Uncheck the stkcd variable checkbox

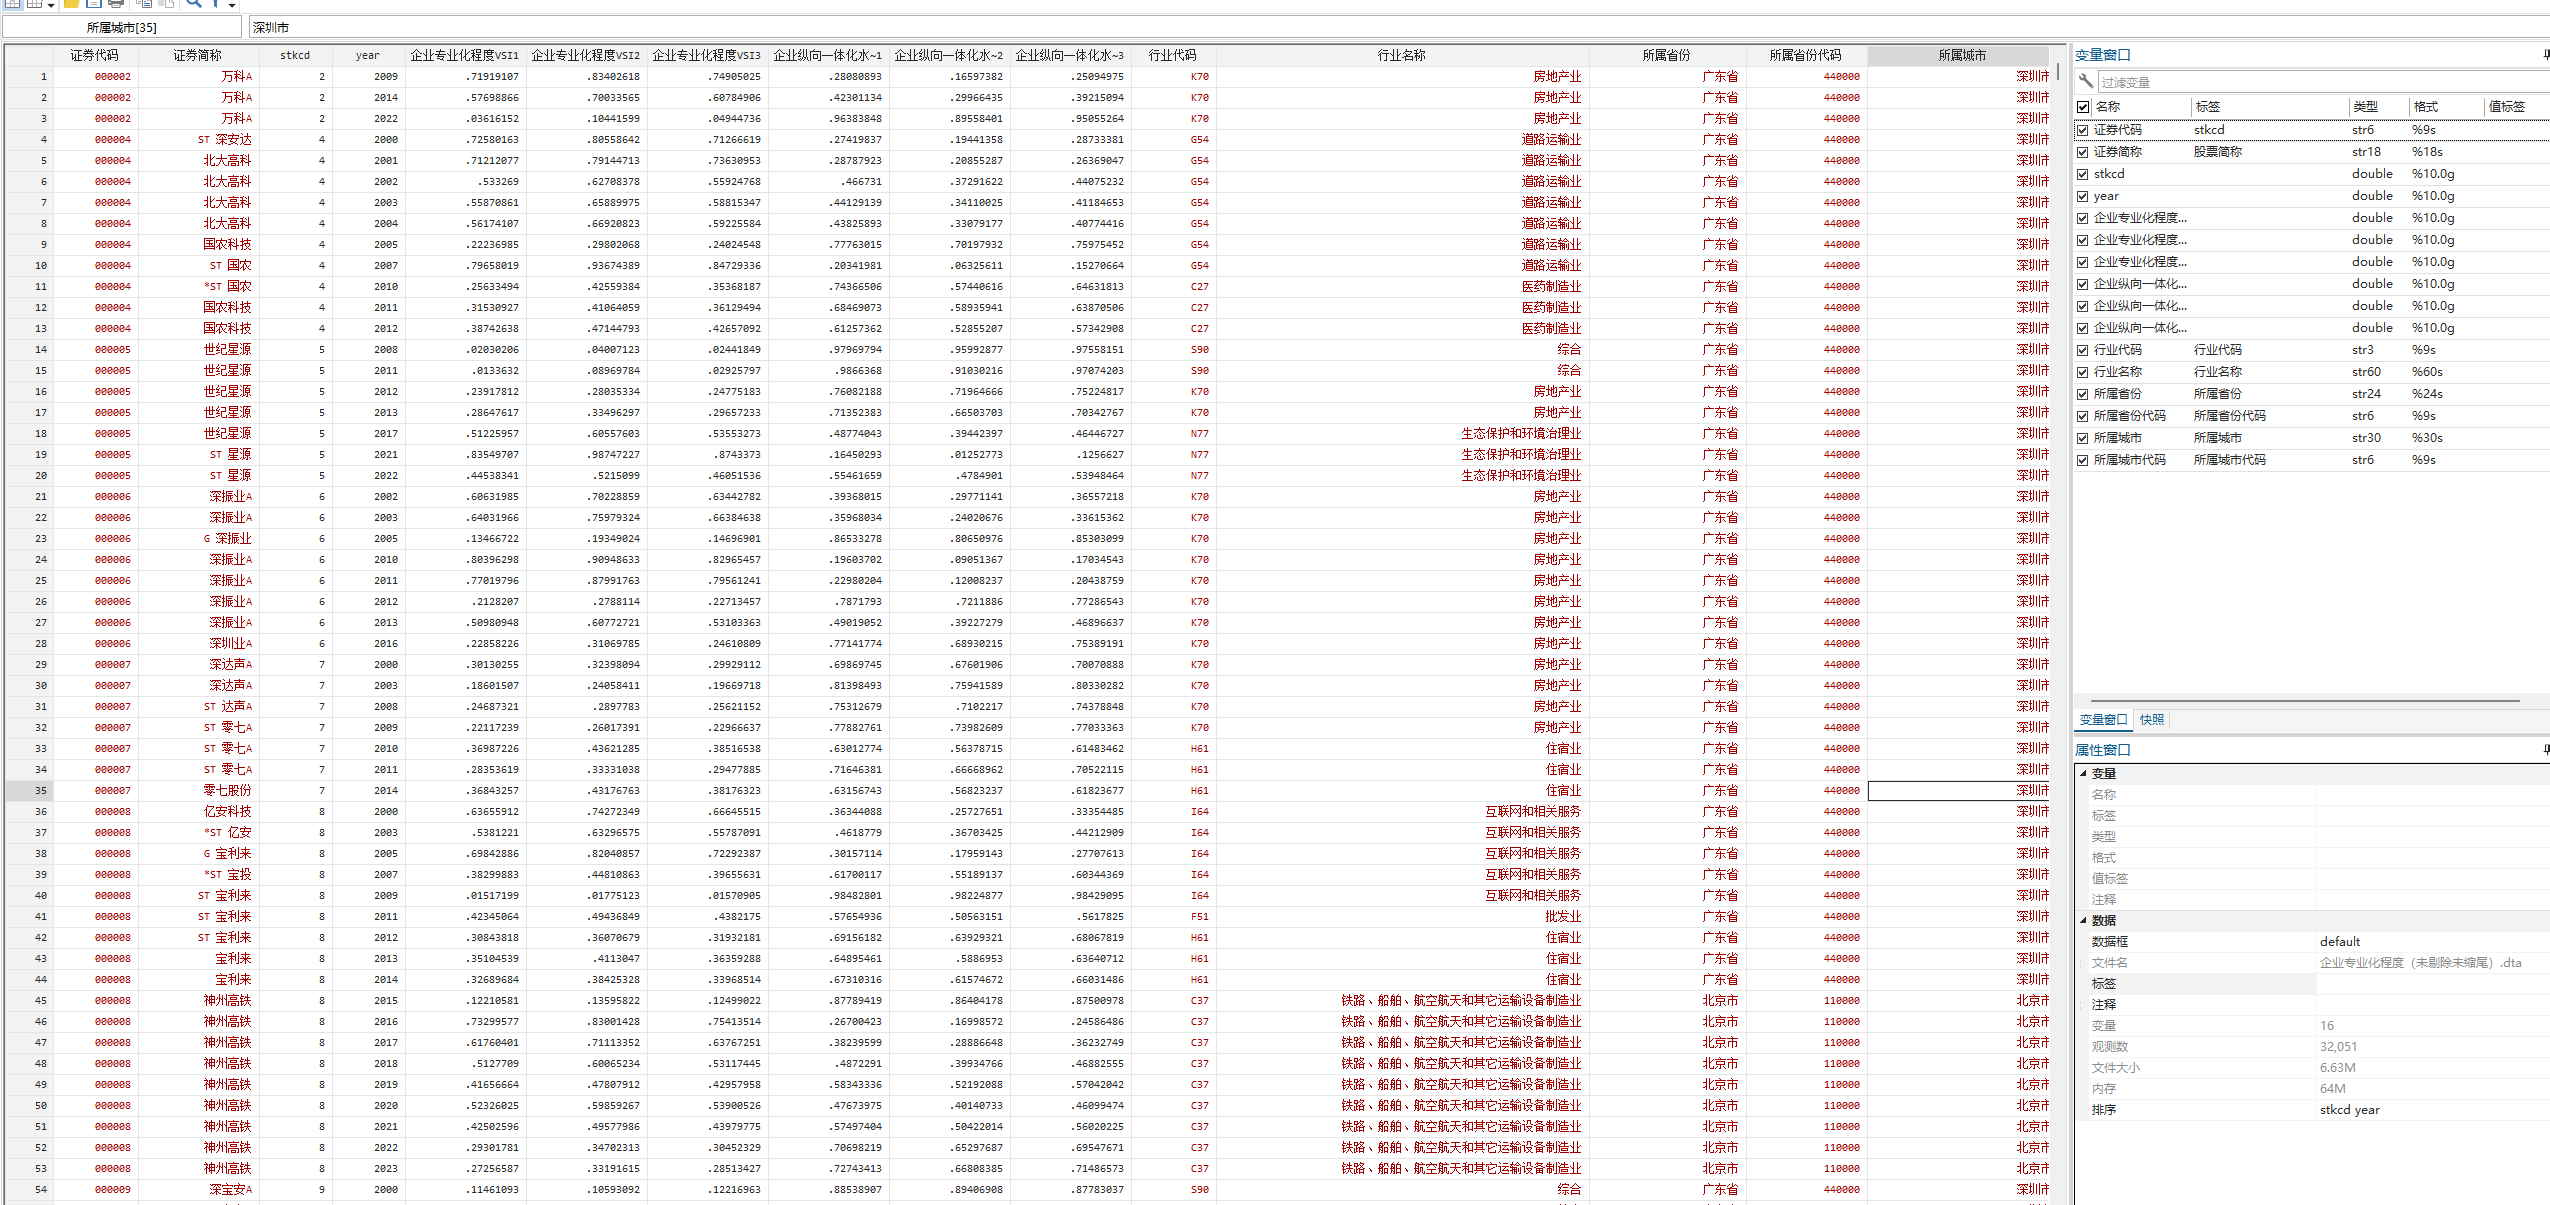click(2082, 174)
